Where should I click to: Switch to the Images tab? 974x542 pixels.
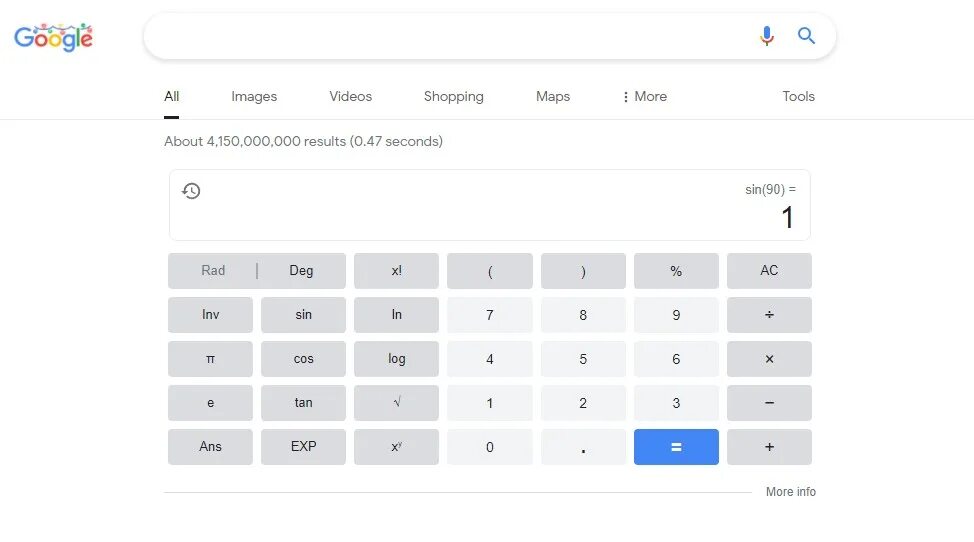coord(254,97)
